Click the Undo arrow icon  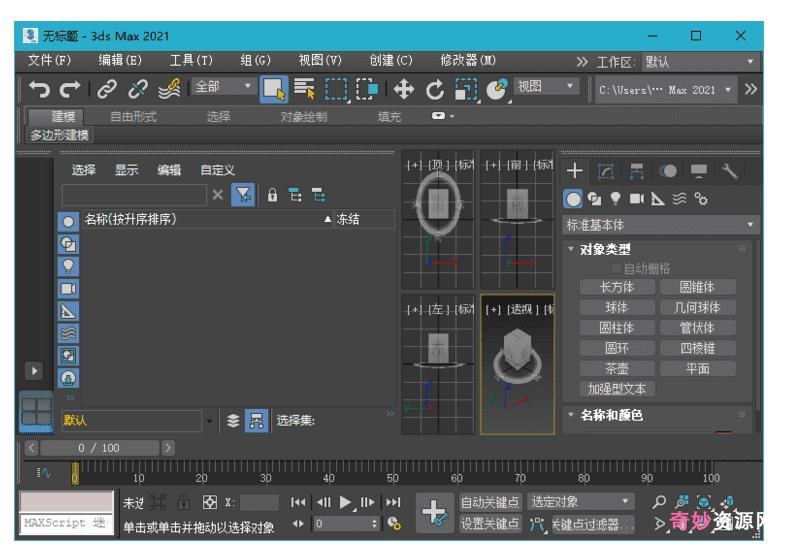[39, 89]
